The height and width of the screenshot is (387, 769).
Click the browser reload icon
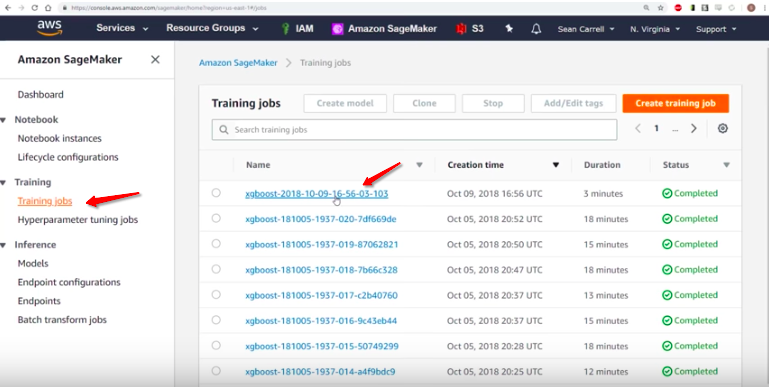pos(34,8)
